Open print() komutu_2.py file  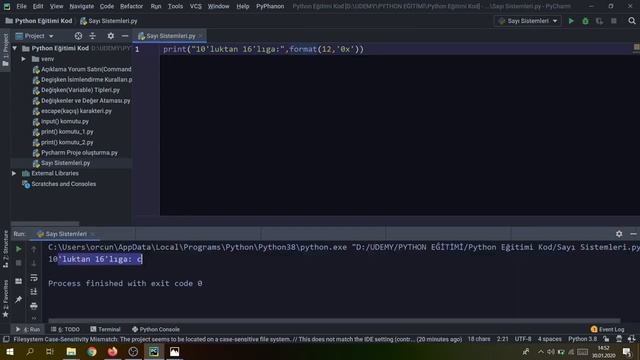tap(67, 142)
